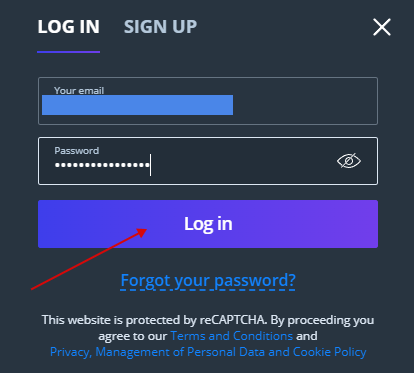The height and width of the screenshot is (373, 414).
Task: Click the purple Log in button
Action: point(208,224)
